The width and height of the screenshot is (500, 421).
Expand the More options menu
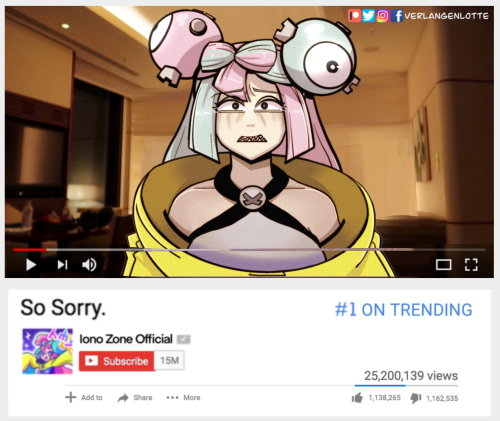click(x=183, y=397)
